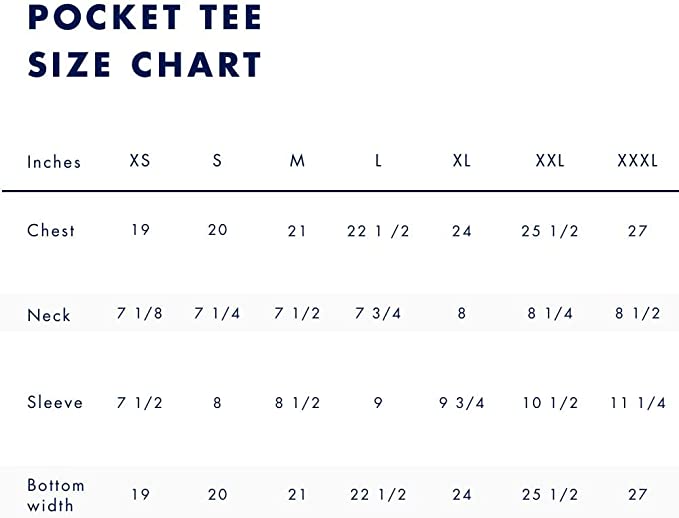Click chest value 20 for size S
Image resolution: width=679 pixels, height=518 pixels.
217,230
